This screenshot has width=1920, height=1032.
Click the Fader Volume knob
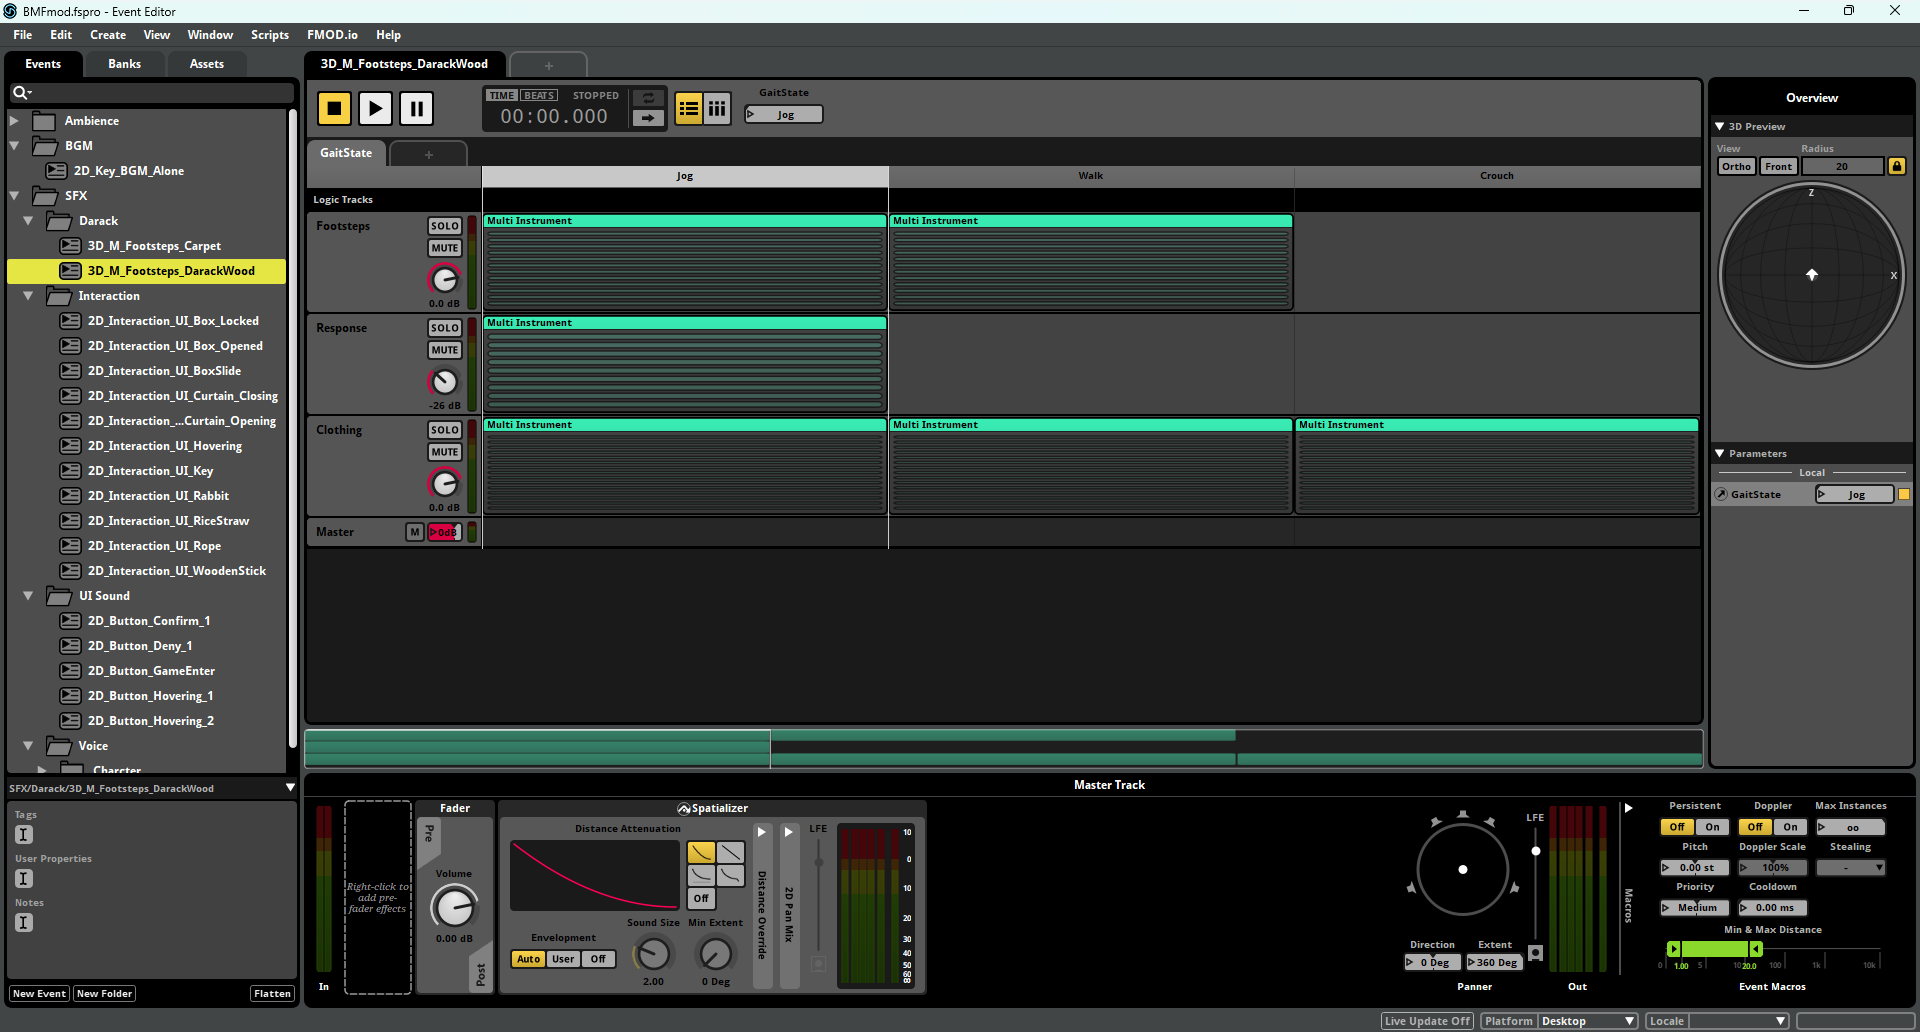click(454, 908)
